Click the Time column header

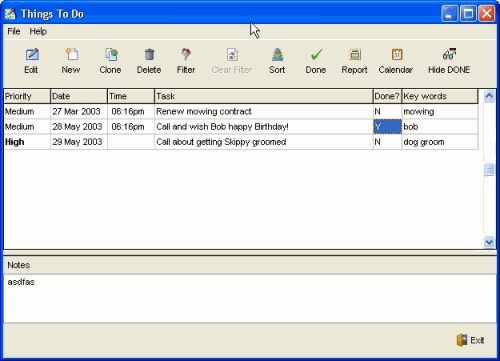(x=131, y=96)
